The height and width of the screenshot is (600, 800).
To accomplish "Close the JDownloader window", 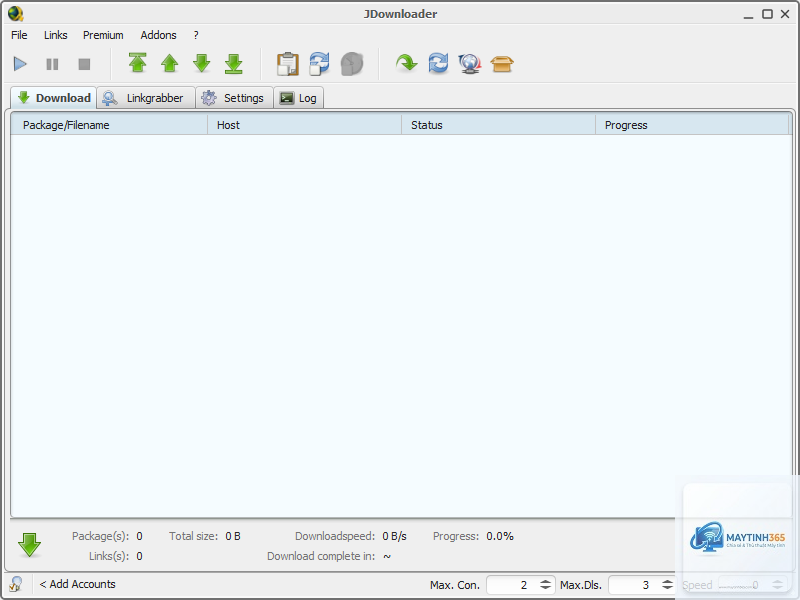I will 785,14.
